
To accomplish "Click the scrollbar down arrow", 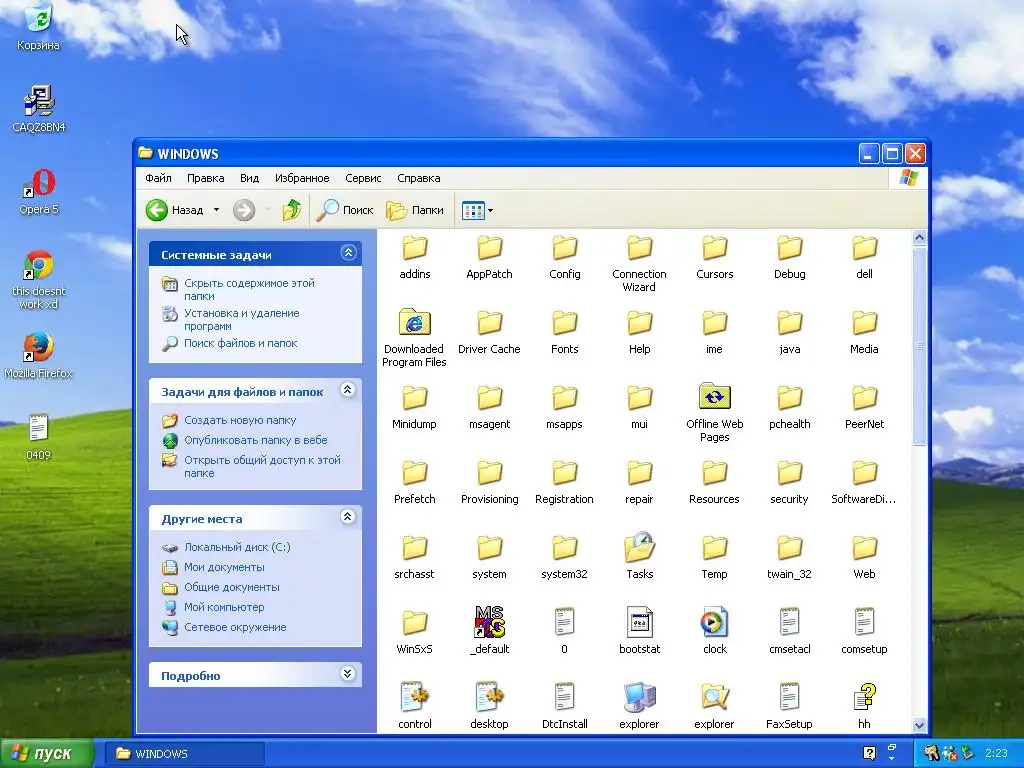I will click(x=920, y=725).
